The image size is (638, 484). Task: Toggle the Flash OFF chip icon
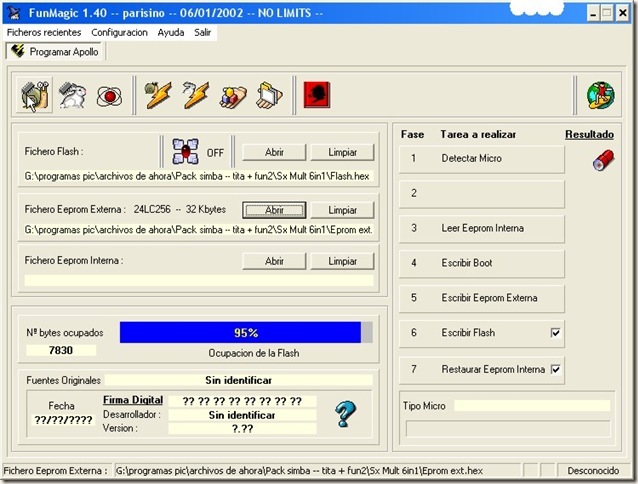pos(186,151)
